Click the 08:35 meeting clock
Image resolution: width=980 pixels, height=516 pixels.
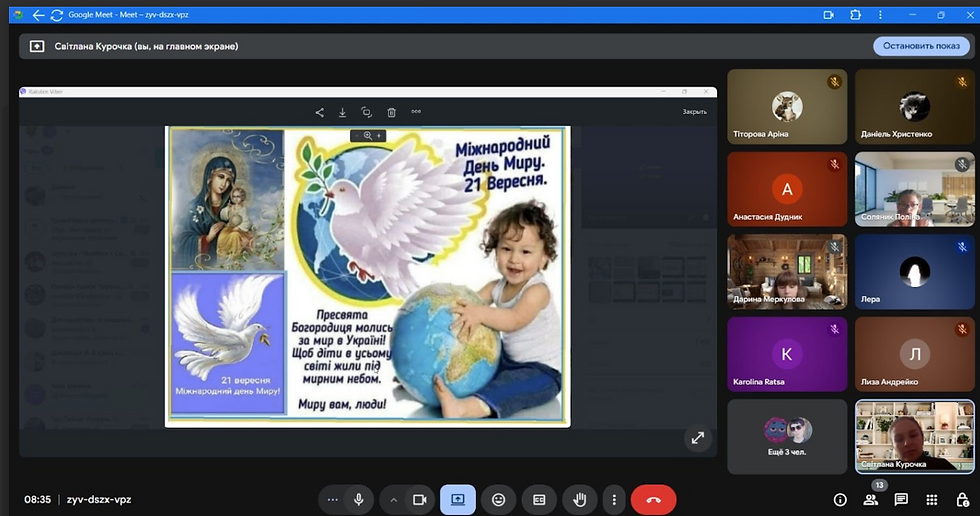click(x=38, y=500)
